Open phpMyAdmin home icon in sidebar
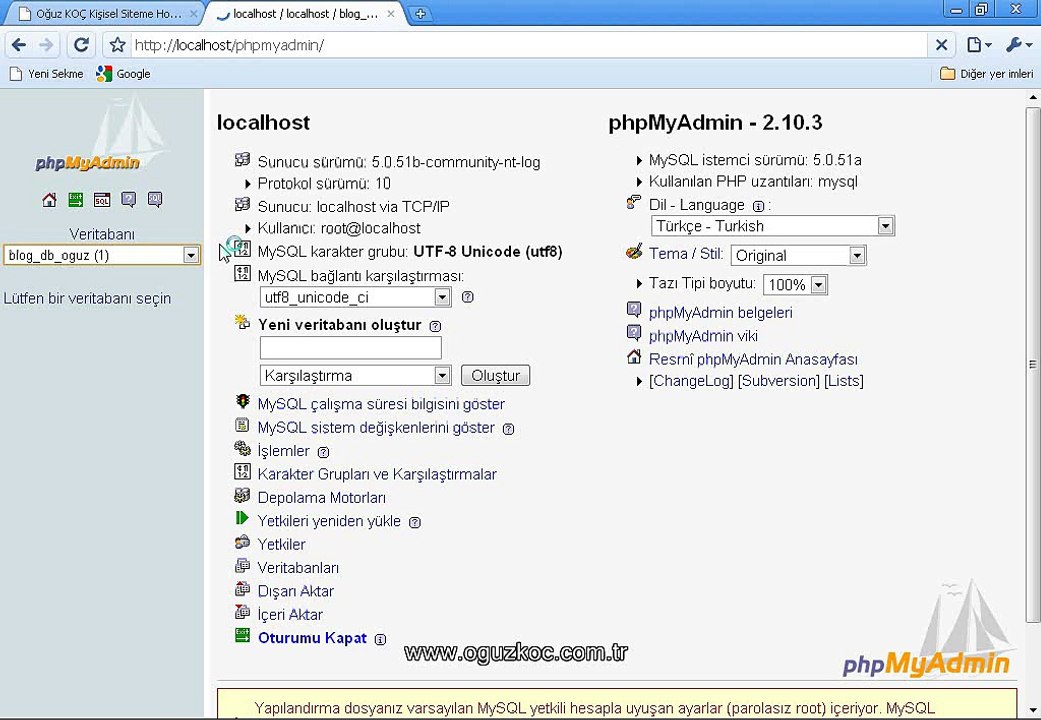Screen dimensions: 1041x720 coord(49,200)
